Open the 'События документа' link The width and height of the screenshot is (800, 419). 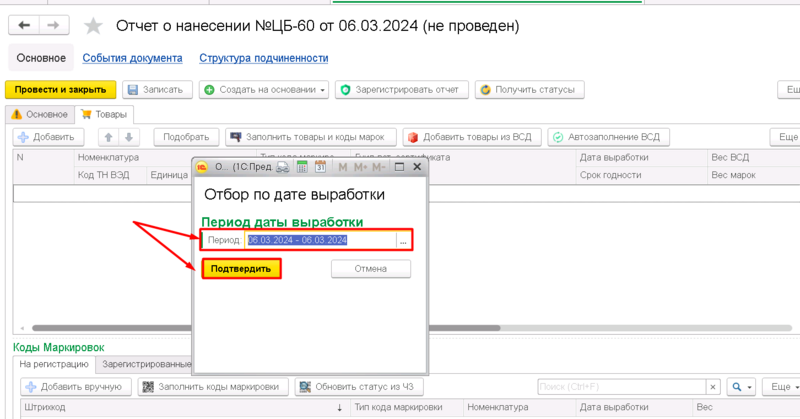[x=132, y=58]
